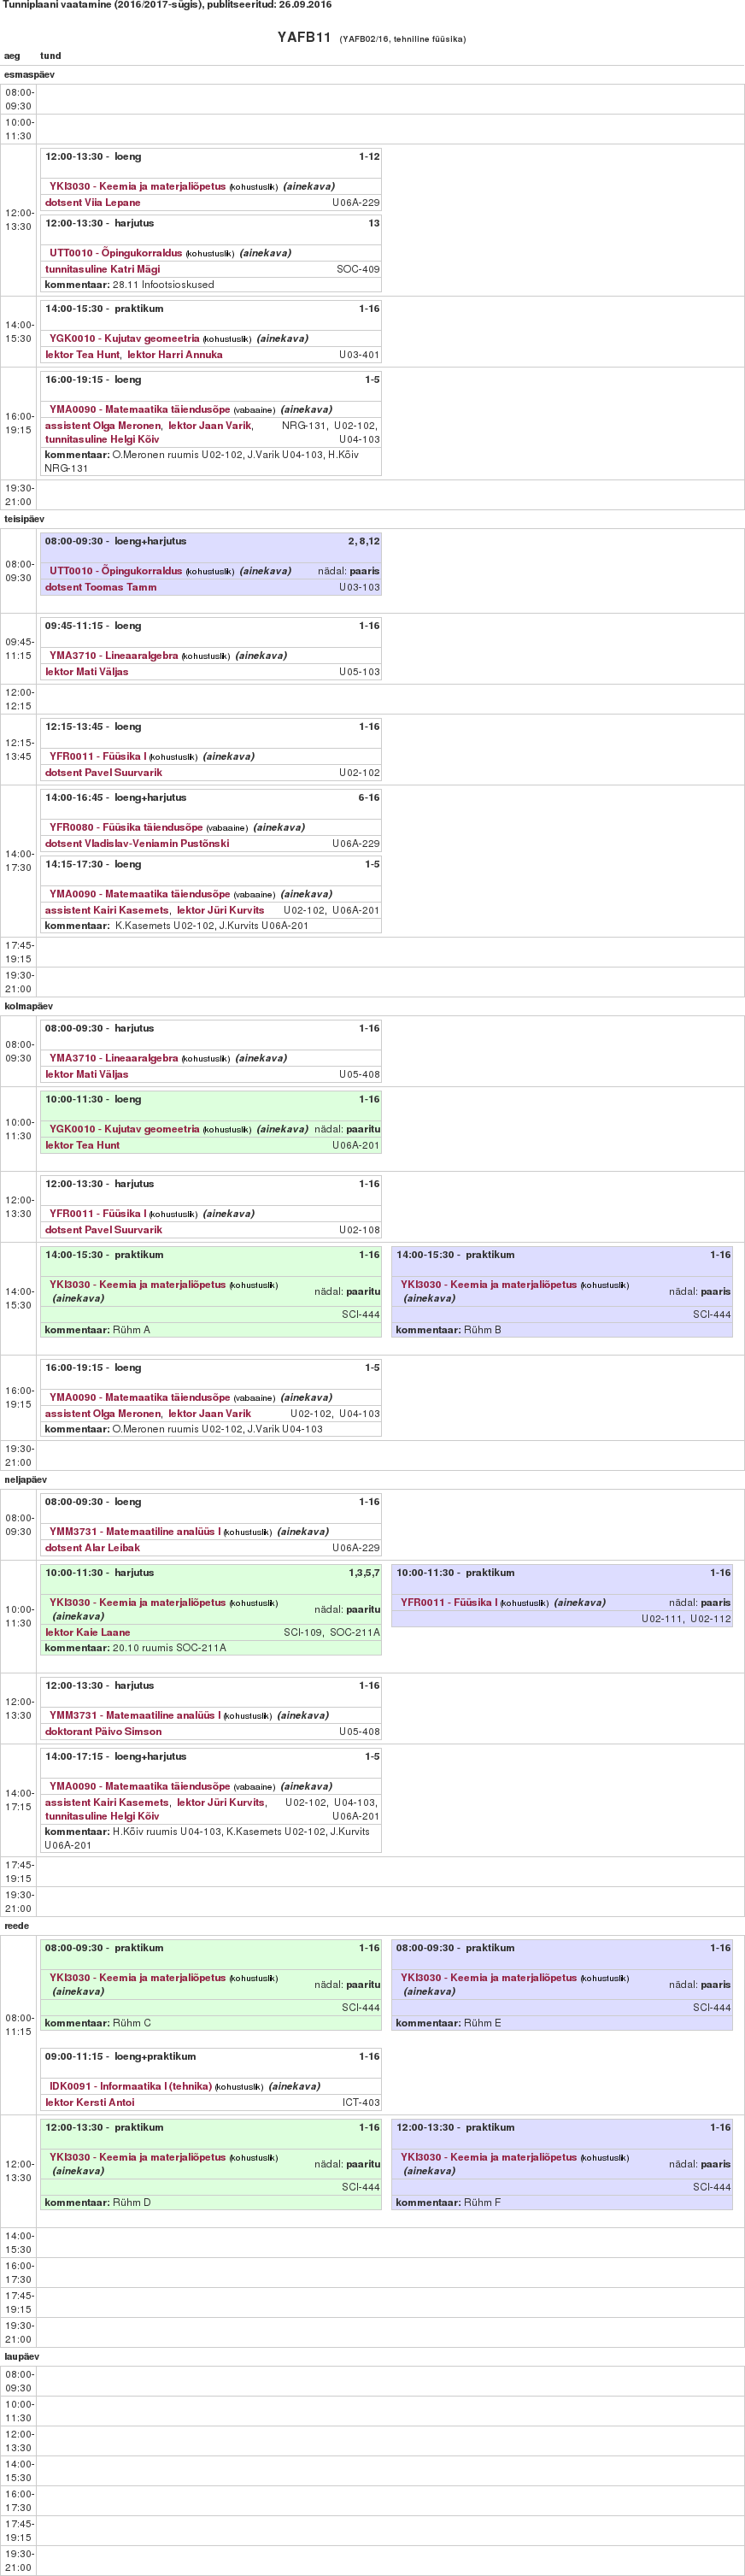Open Tuesday's UTT0010 Õpingukorraldus course link
Image resolution: width=745 pixels, height=2576 pixels.
pyautogui.click(x=115, y=571)
